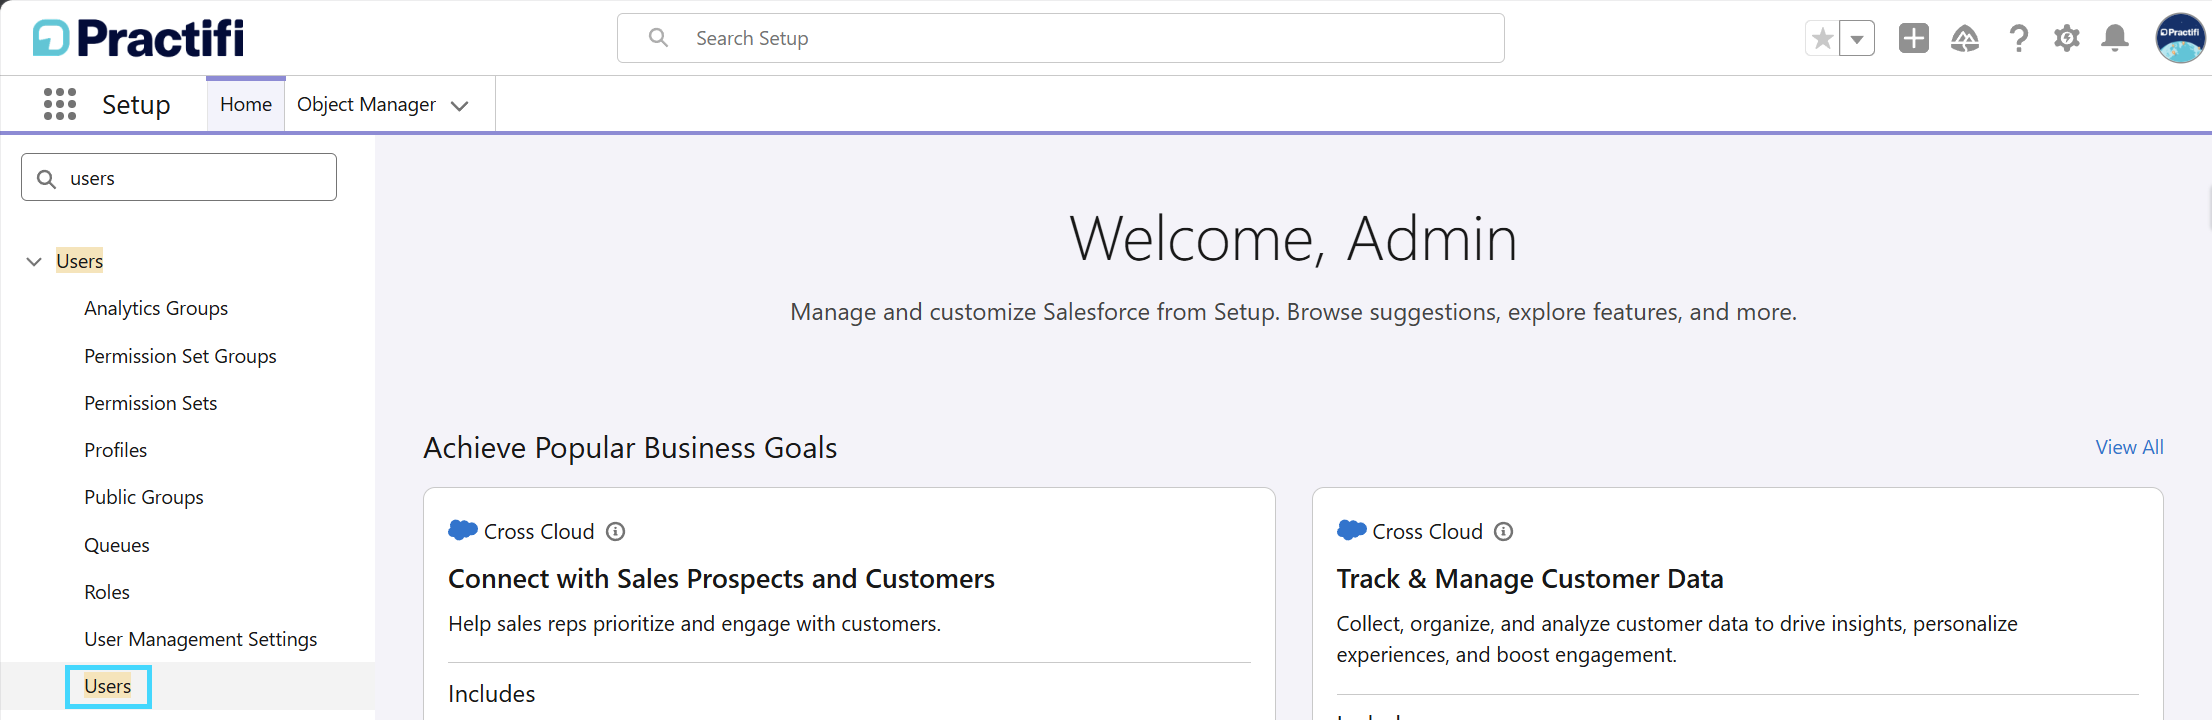This screenshot has width=2212, height=720.
Task: Click the favorites star icon
Action: 1822,39
